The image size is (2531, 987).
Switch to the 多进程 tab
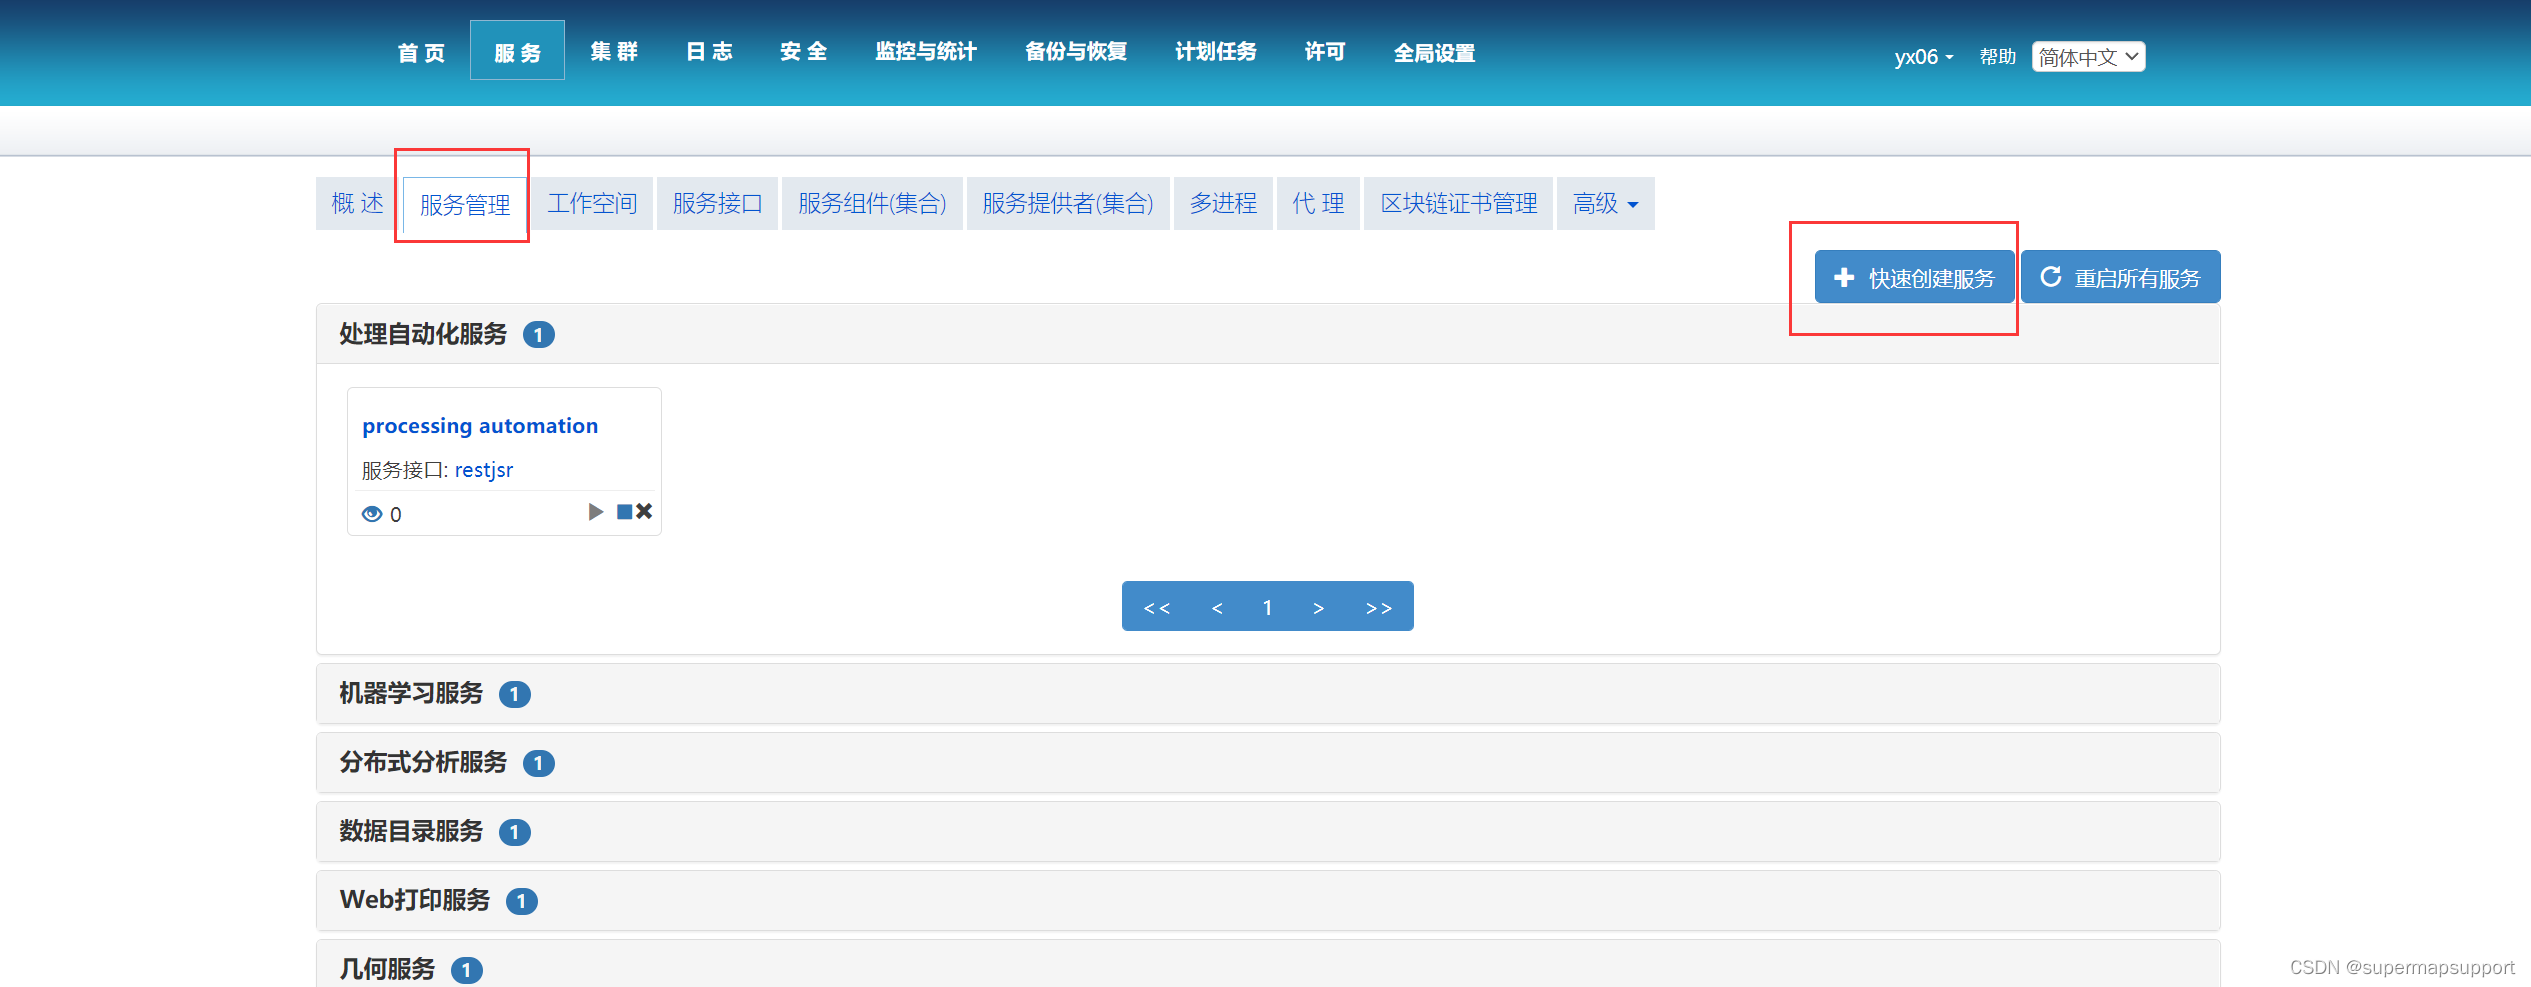pyautogui.click(x=1223, y=204)
